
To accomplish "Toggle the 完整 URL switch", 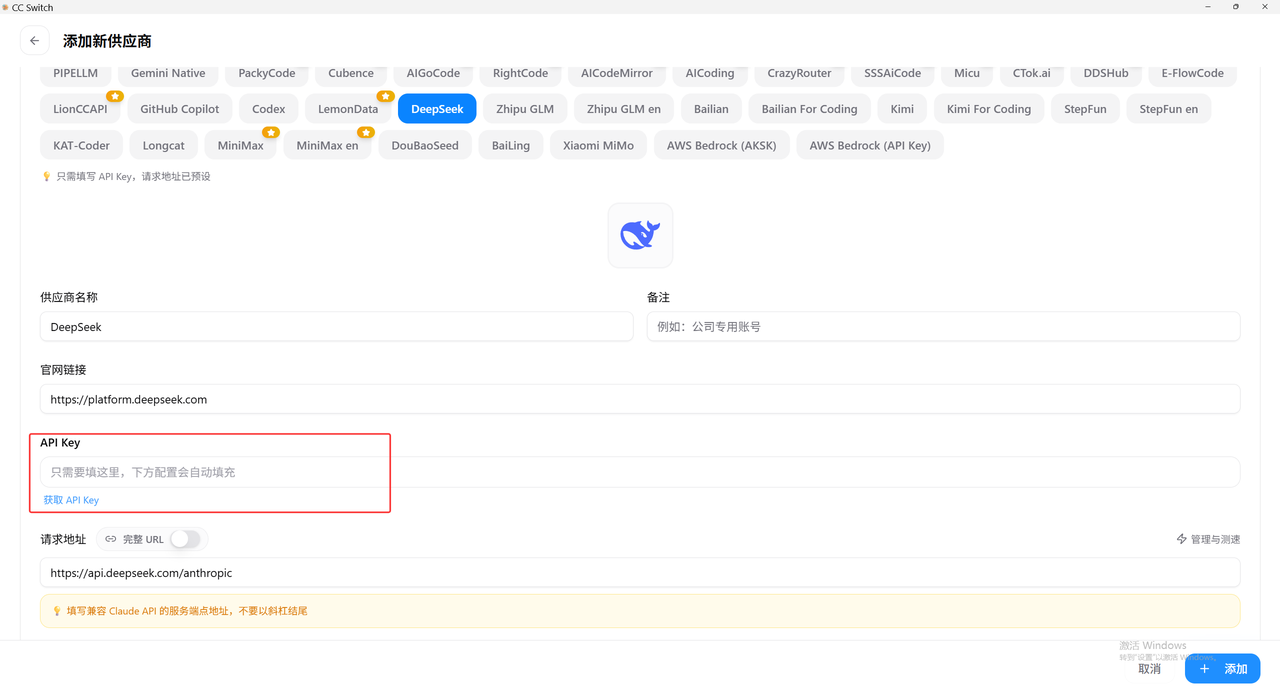I will pyautogui.click(x=185, y=539).
